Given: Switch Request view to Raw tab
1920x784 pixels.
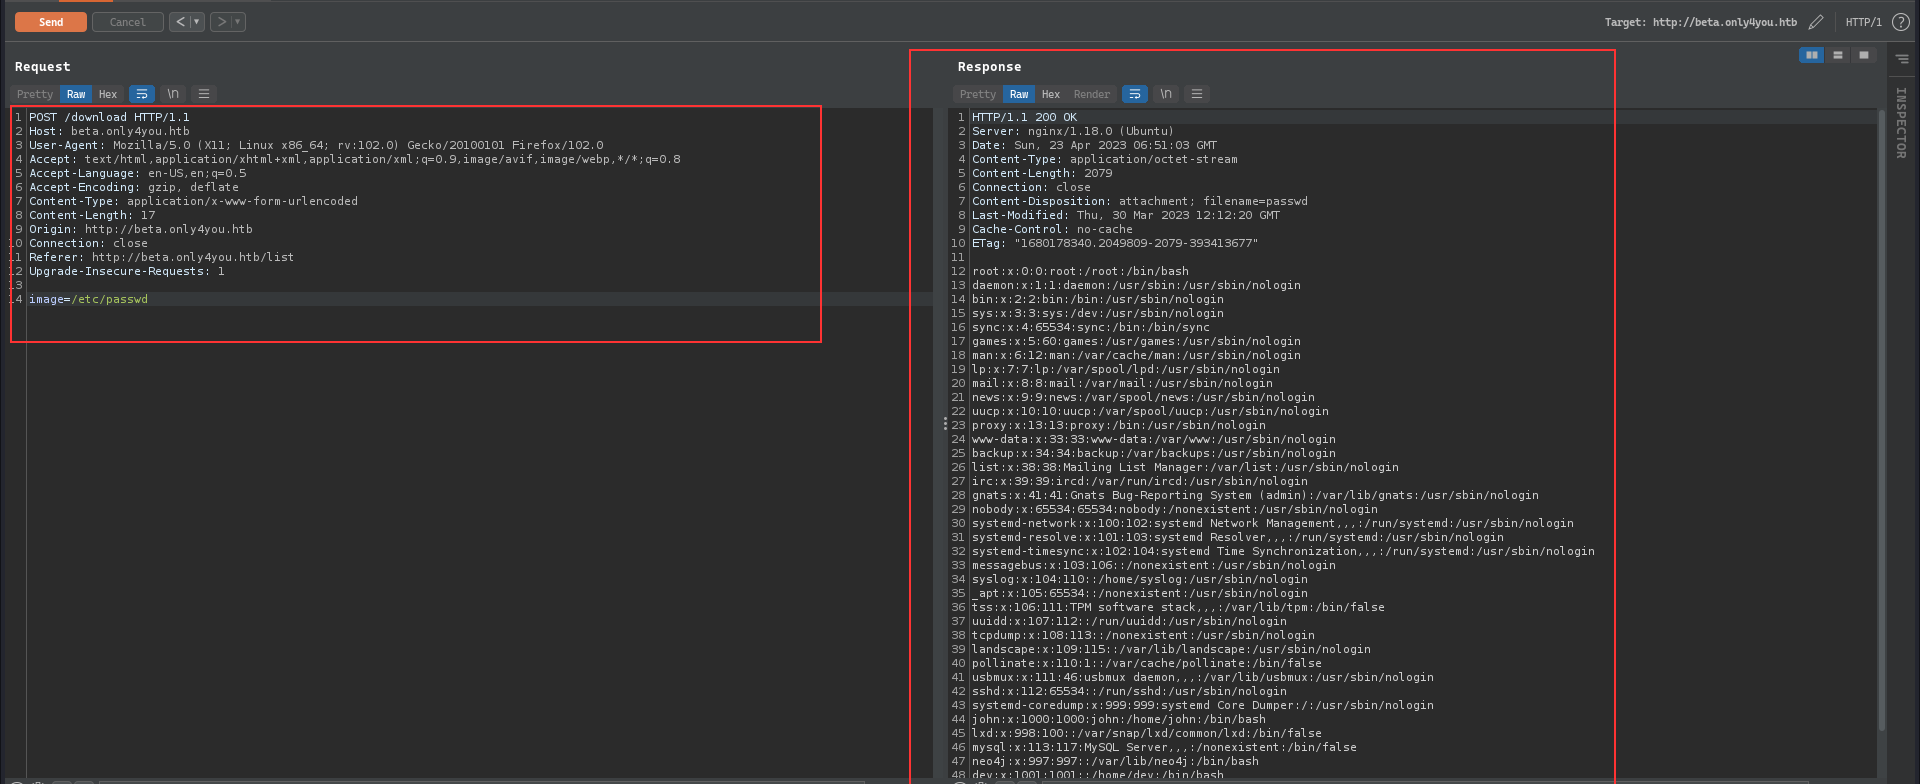Looking at the screenshot, I should point(76,94).
